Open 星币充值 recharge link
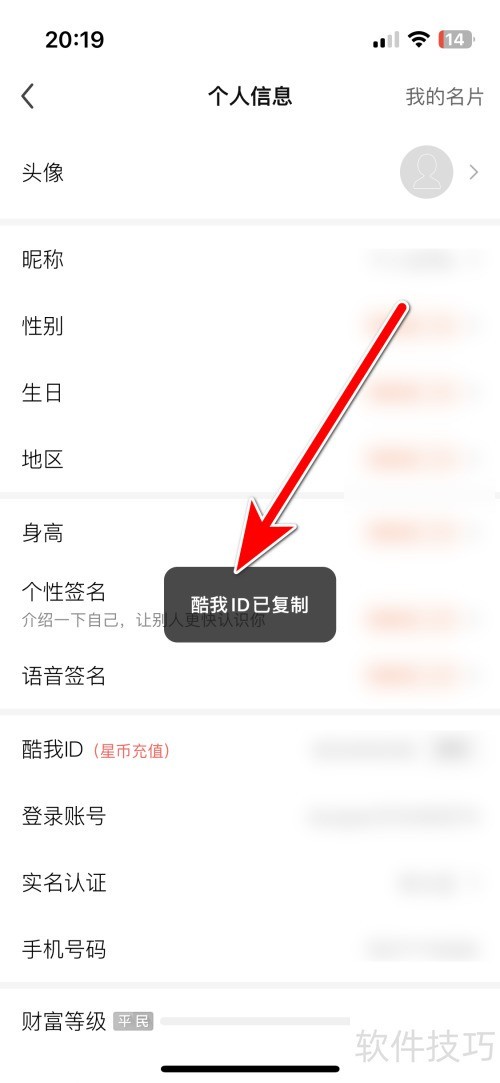This screenshot has width=500, height=1083. (131, 750)
